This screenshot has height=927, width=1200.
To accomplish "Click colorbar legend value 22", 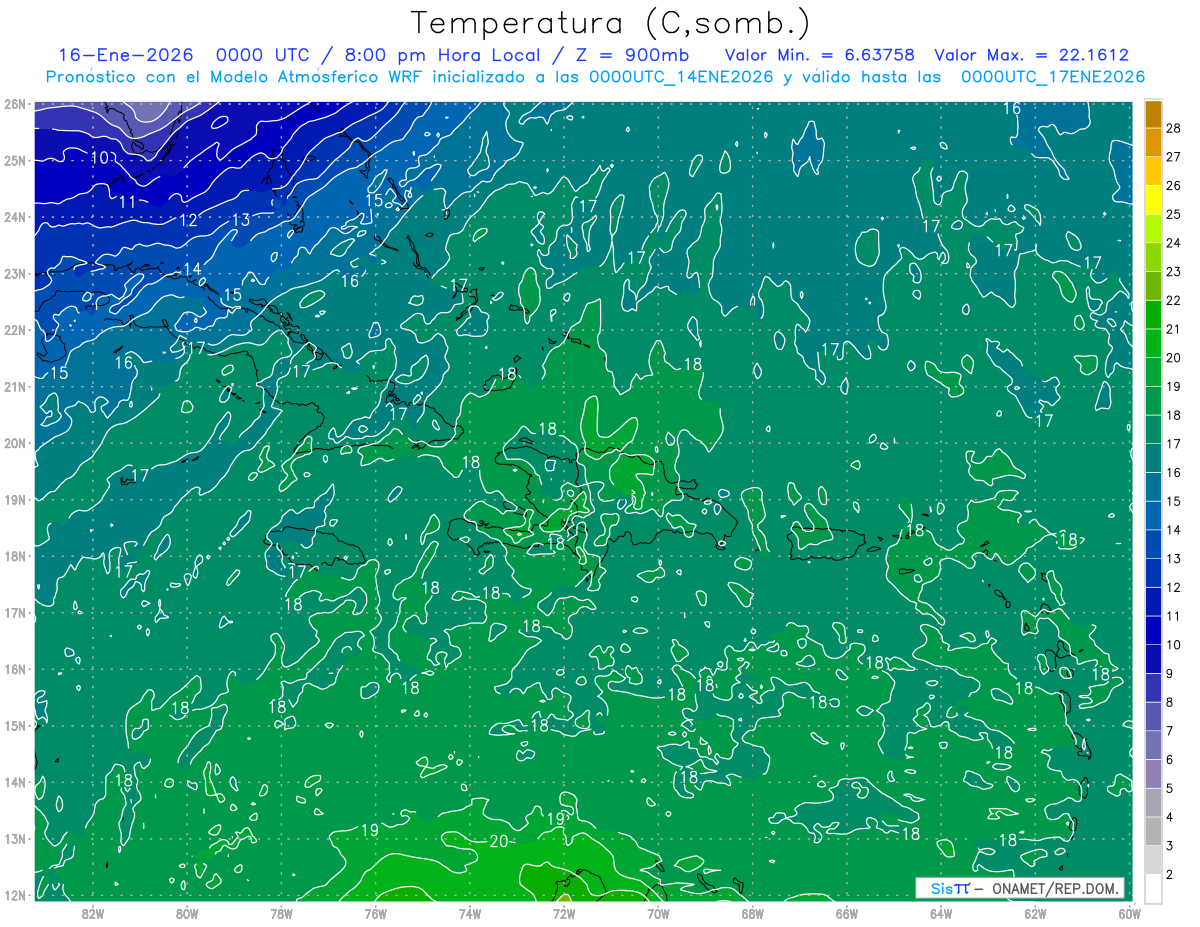I will [1173, 300].
